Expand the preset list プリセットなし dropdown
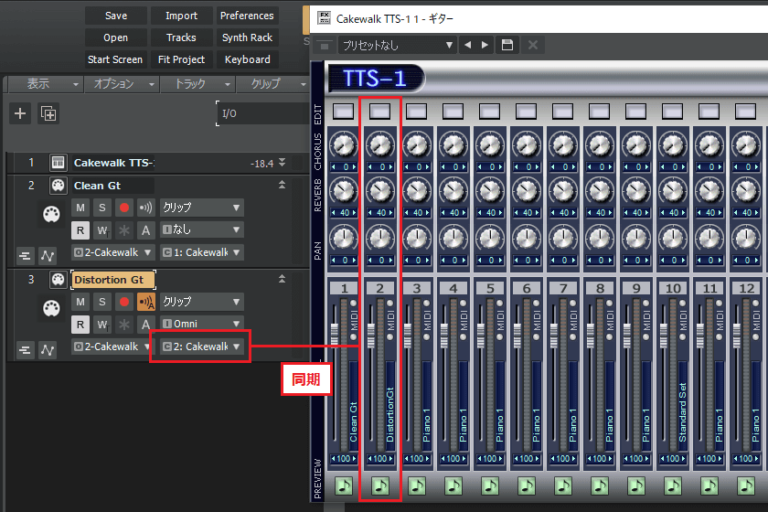This screenshot has height=512, width=768. coord(397,45)
